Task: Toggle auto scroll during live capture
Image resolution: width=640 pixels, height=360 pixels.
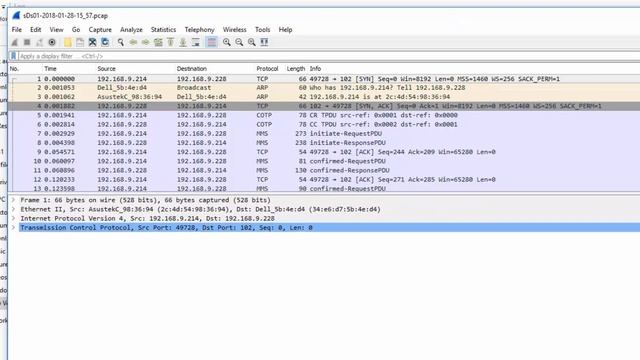Action: coord(196,42)
